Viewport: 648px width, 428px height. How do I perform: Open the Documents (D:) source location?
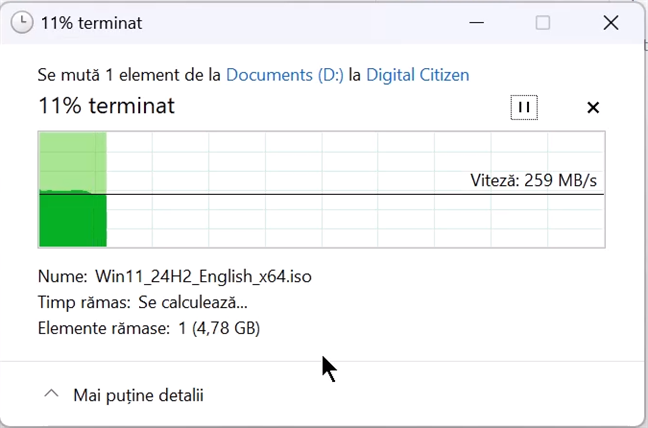[284, 74]
